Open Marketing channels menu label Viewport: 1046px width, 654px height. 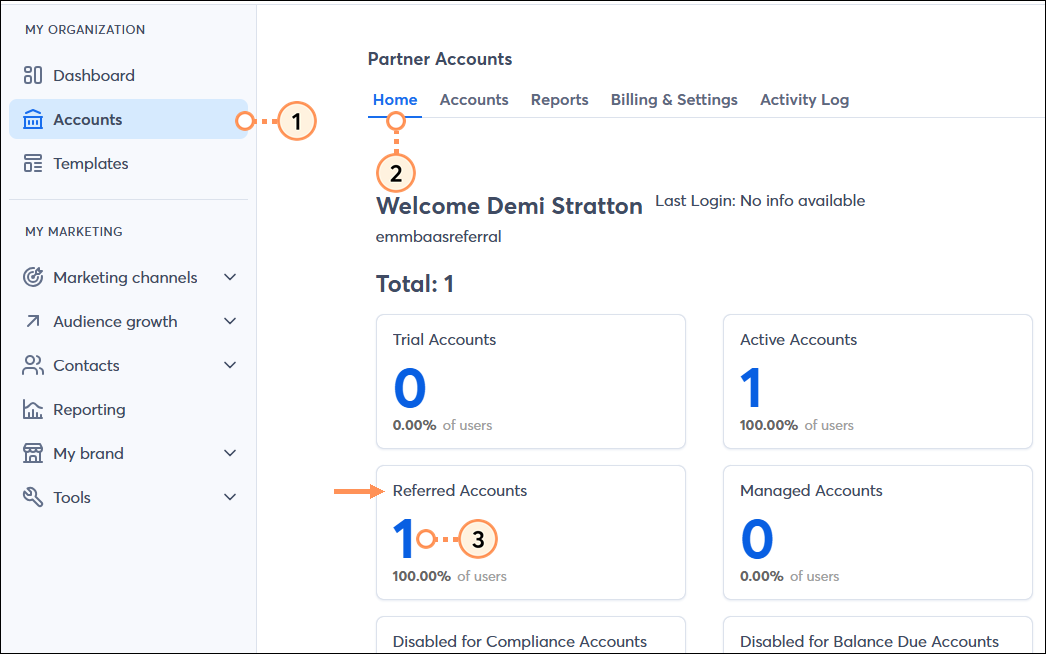tap(125, 277)
